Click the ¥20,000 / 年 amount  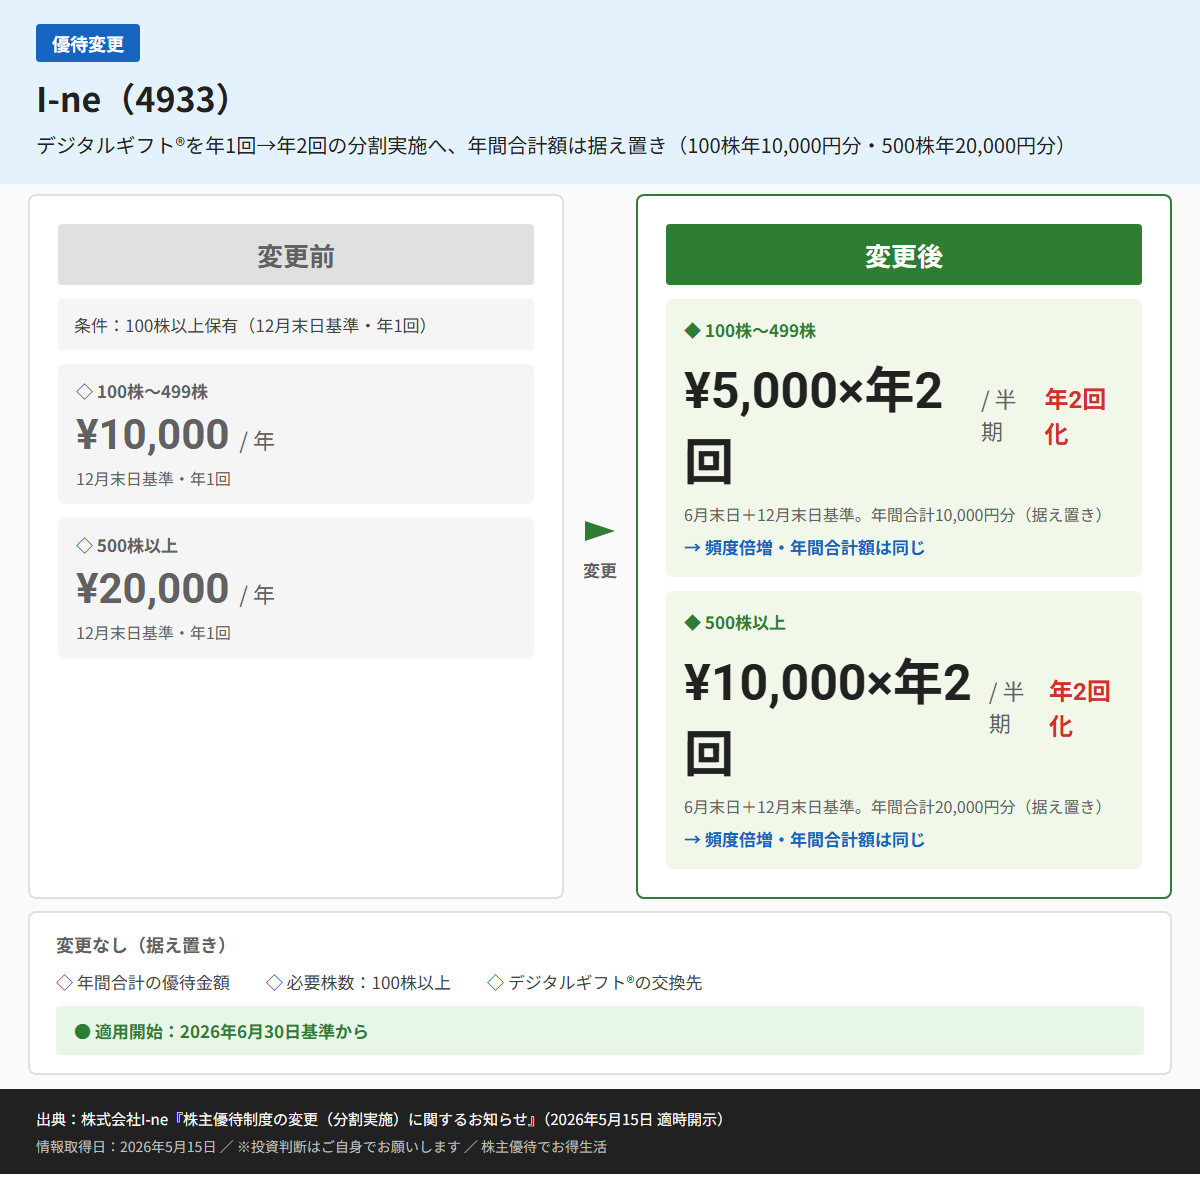[x=175, y=590]
